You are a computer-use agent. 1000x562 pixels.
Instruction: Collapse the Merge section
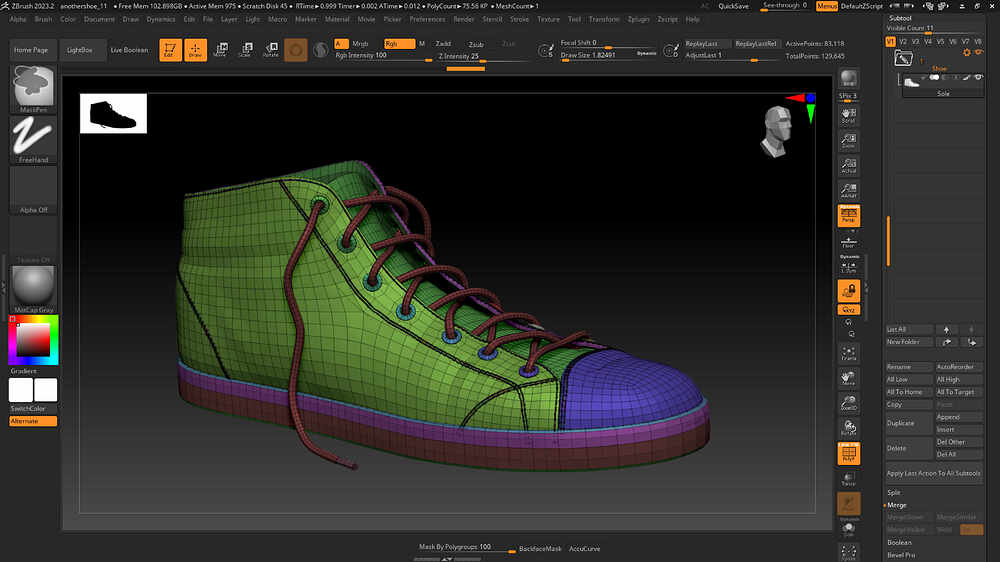(897, 505)
